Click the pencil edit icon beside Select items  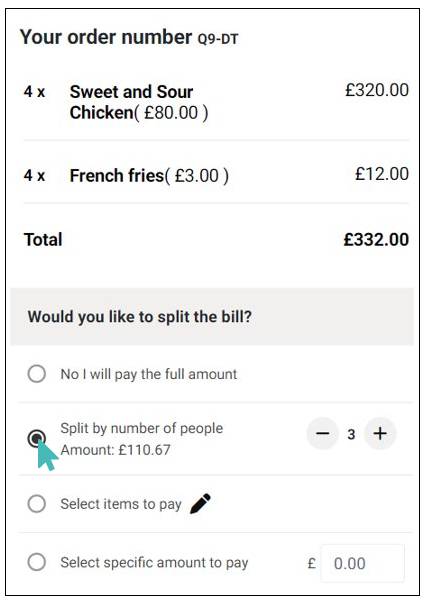coord(200,503)
